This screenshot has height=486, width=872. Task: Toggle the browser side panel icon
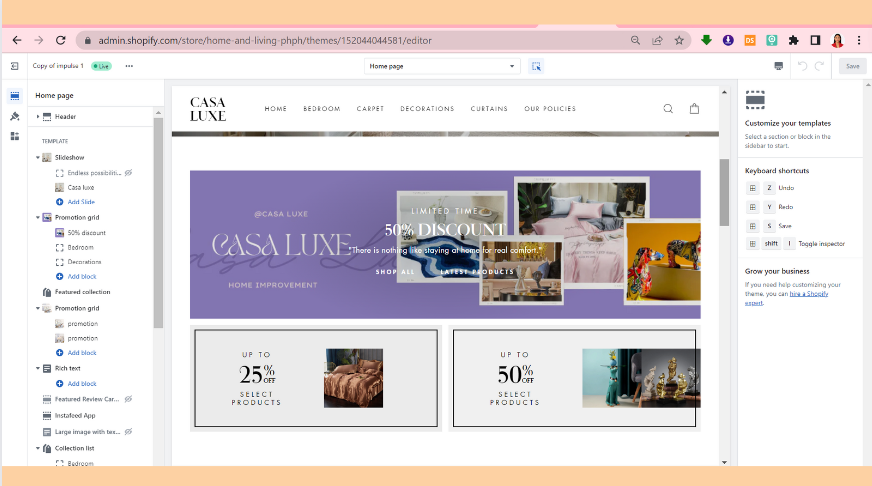pos(815,40)
